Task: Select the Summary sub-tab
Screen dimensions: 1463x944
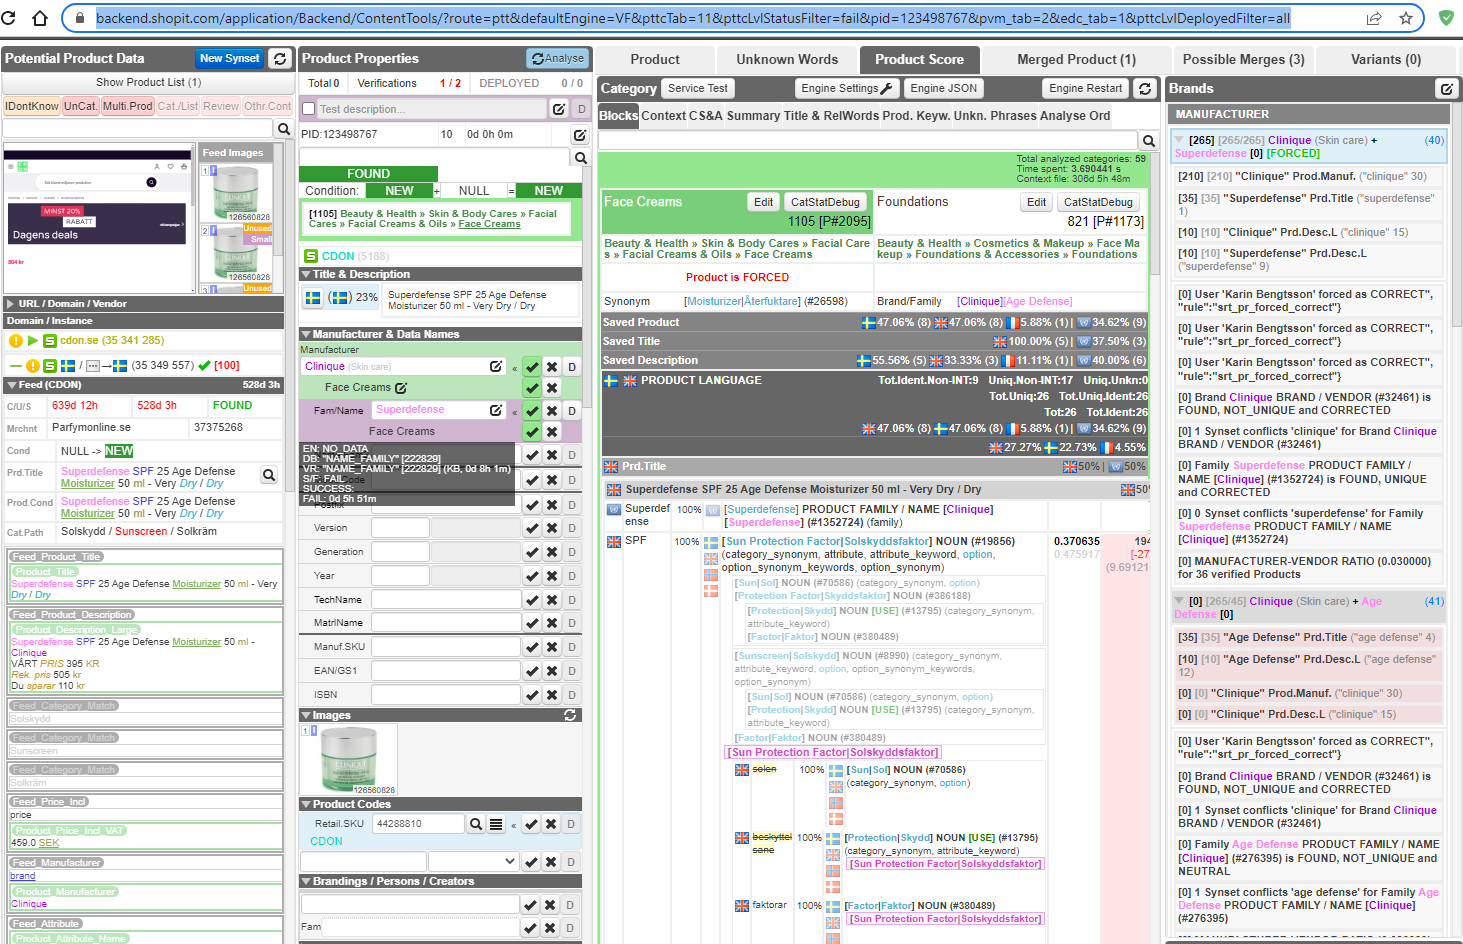Action: tap(753, 116)
